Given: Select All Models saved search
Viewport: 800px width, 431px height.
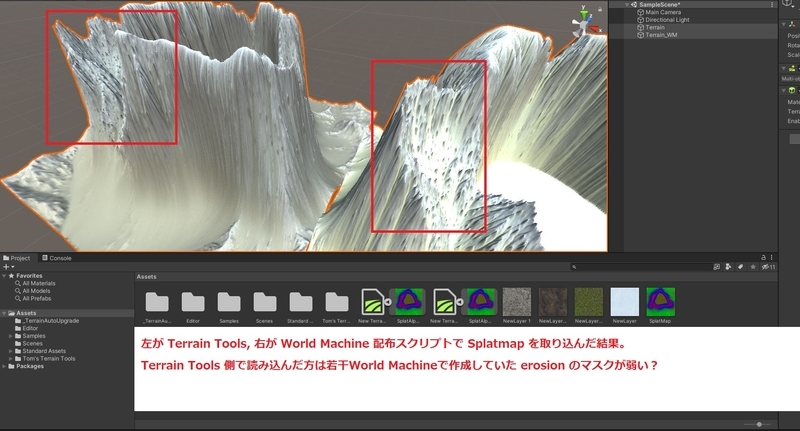Looking at the screenshot, I should (x=36, y=291).
